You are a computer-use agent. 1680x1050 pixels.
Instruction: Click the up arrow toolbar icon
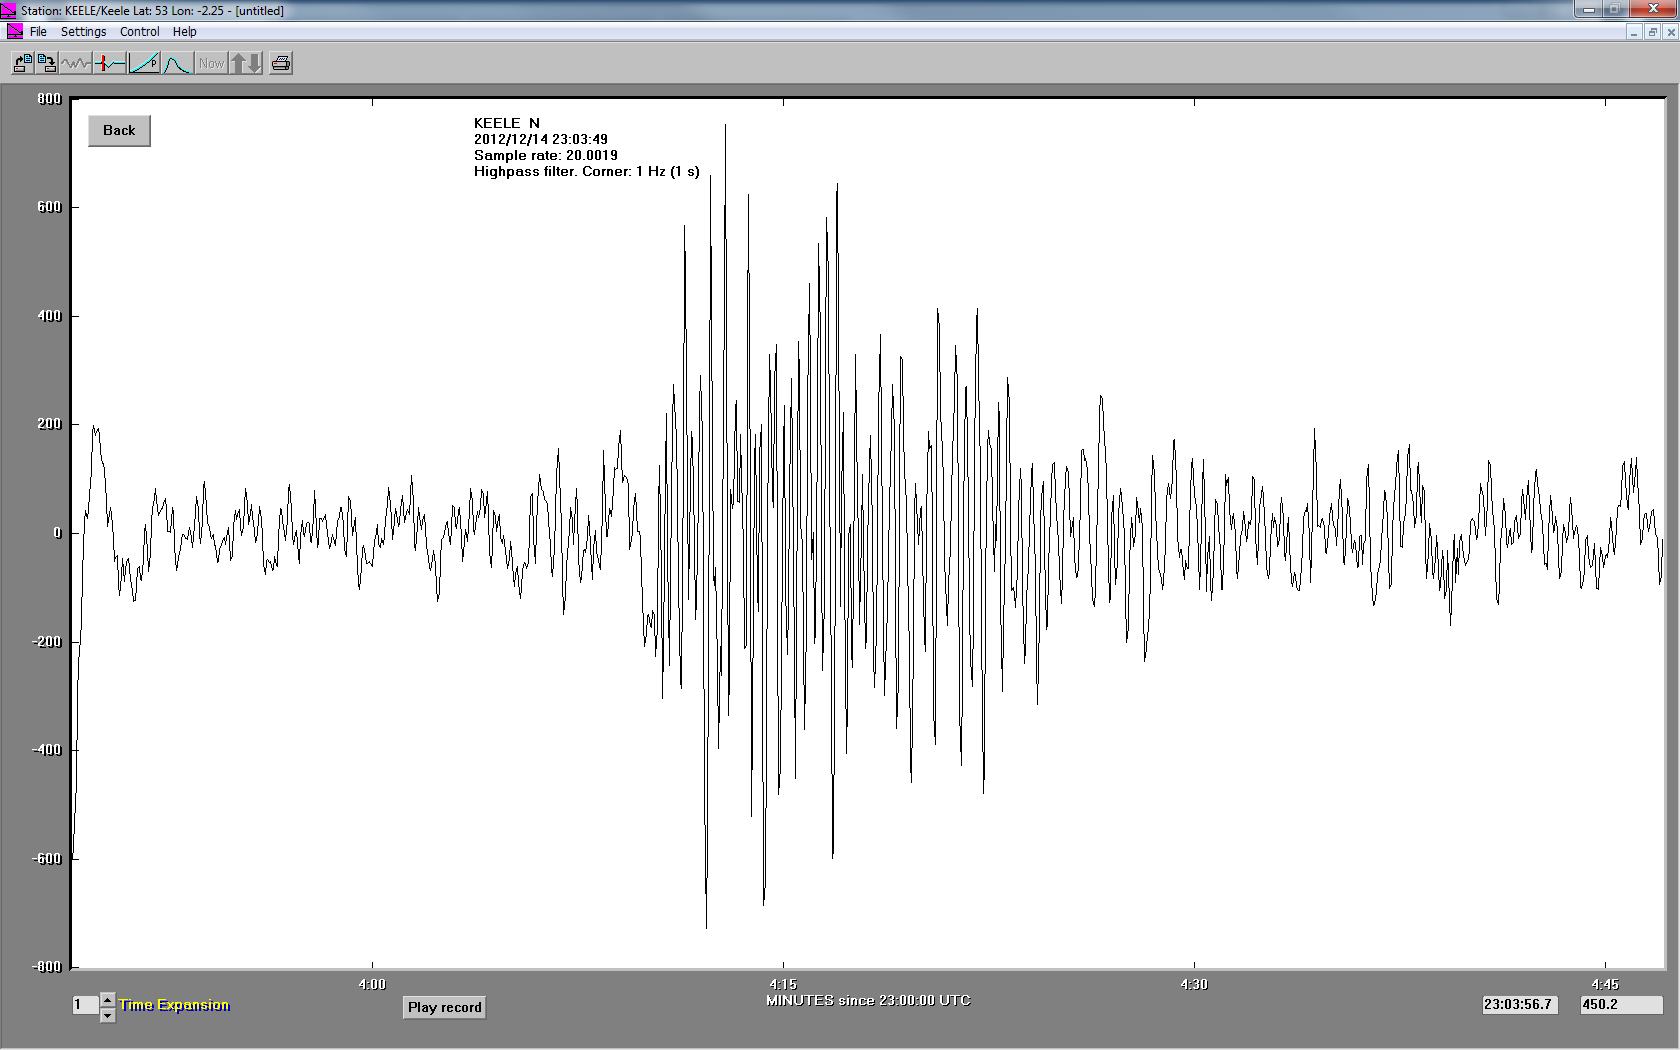pyautogui.click(x=238, y=64)
